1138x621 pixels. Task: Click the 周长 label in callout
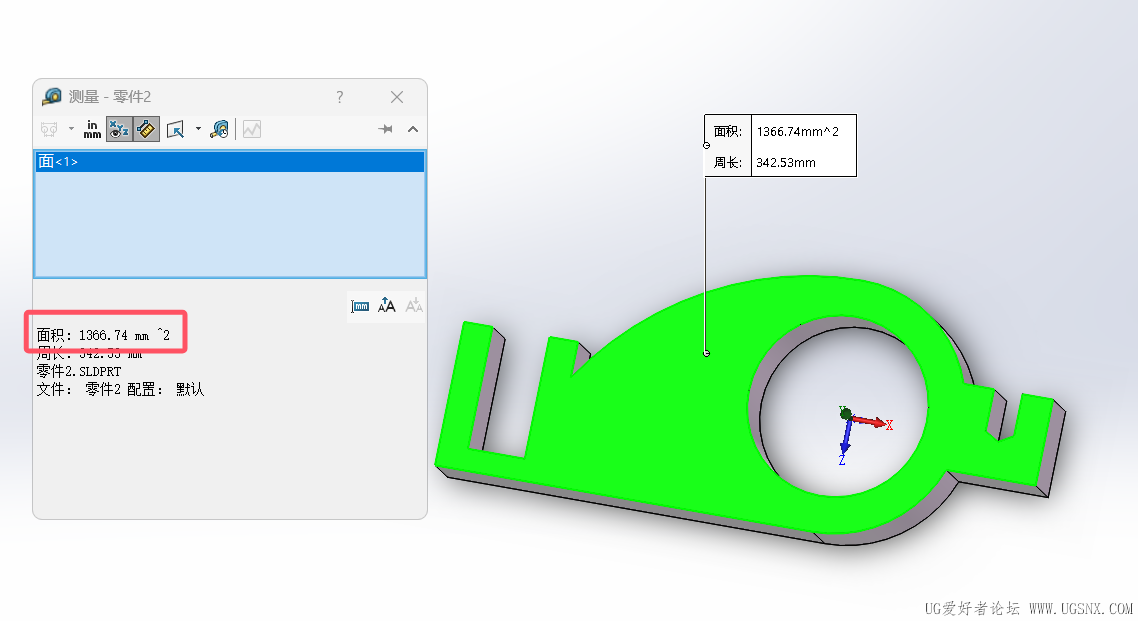[727, 163]
